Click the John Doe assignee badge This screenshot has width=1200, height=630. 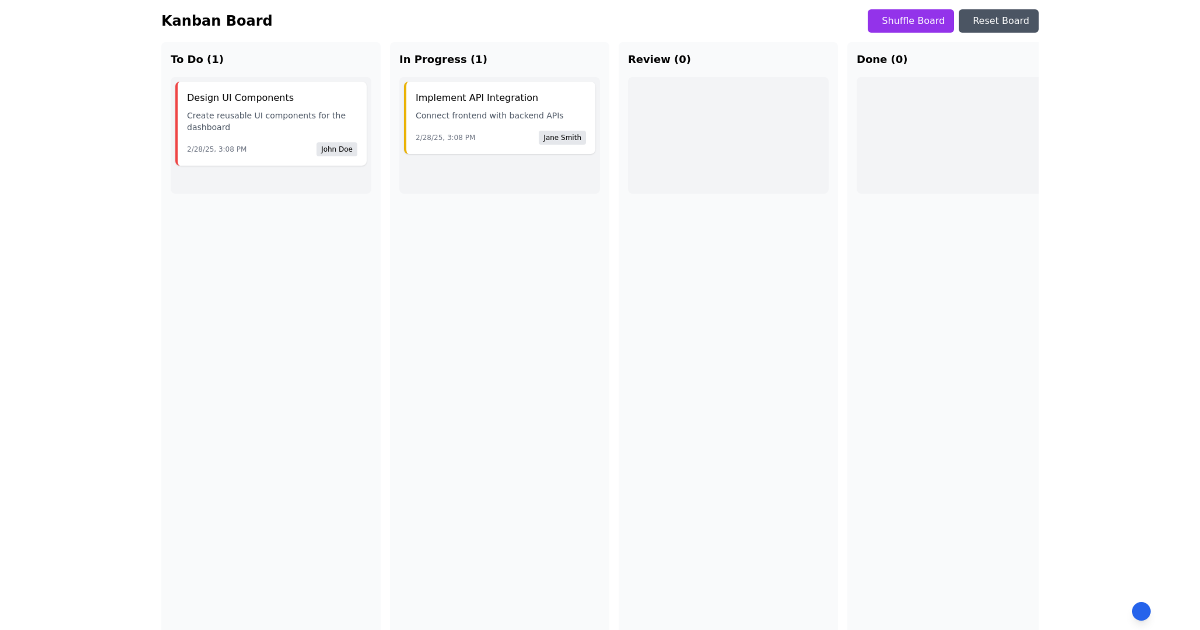pos(336,149)
